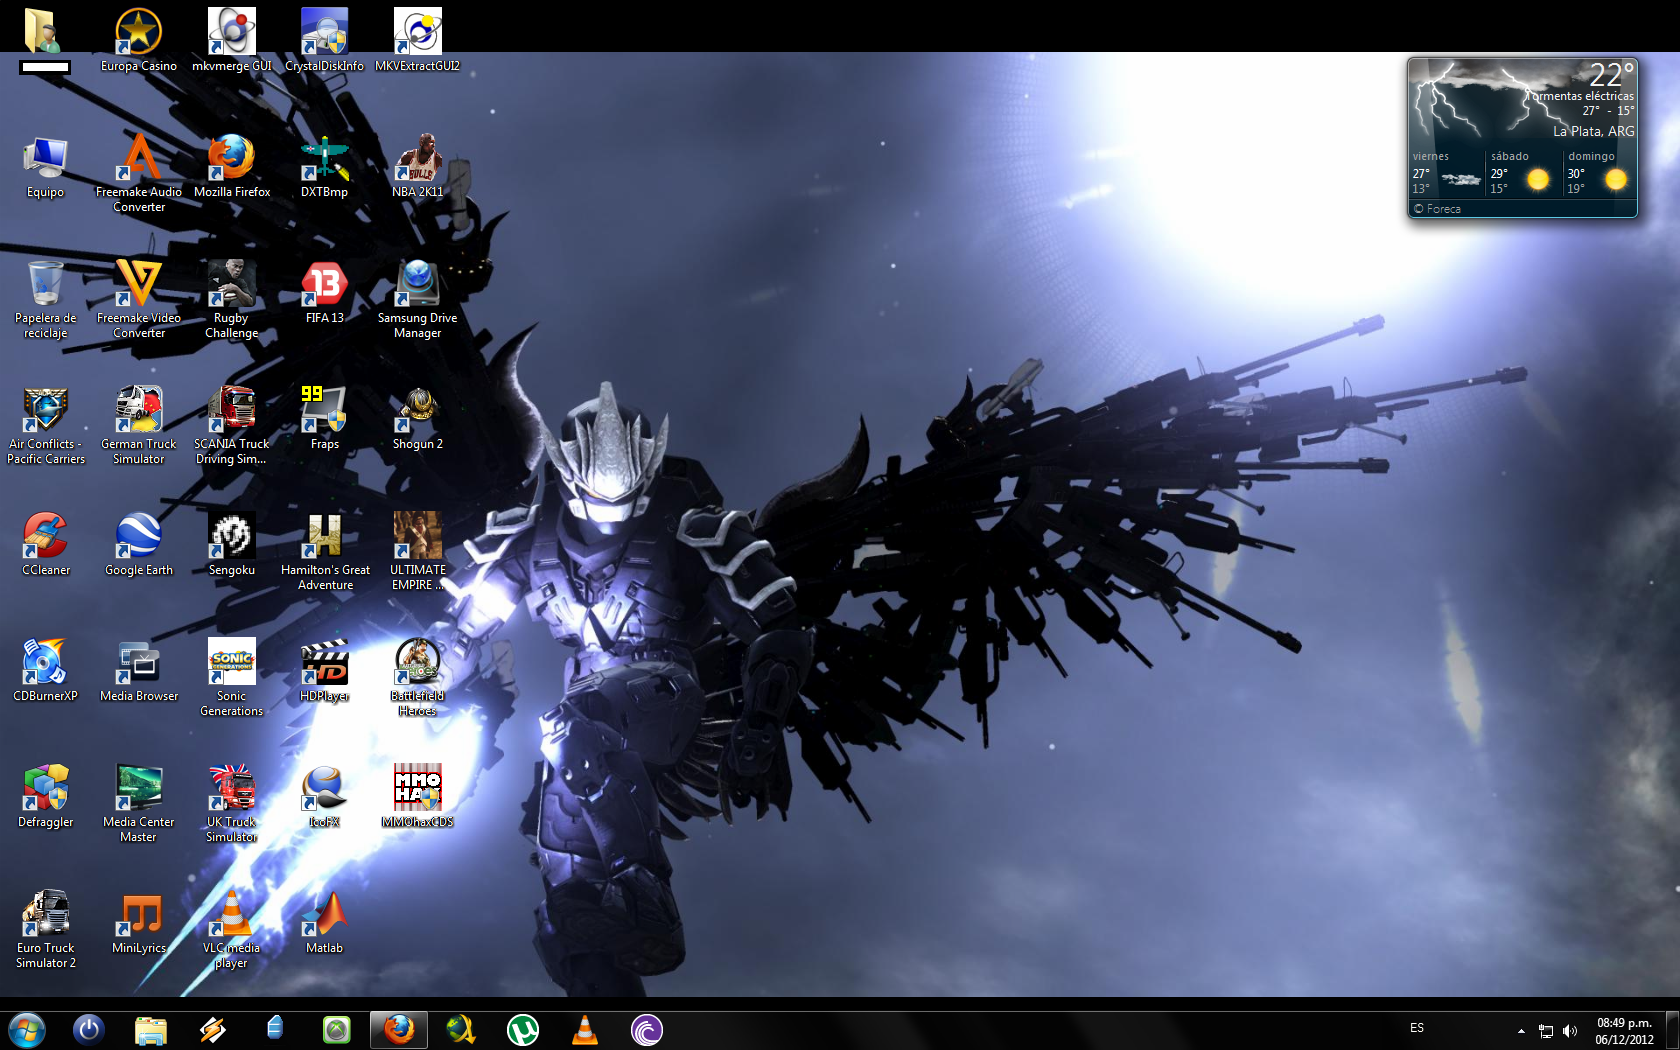This screenshot has width=1680, height=1050.
Task: Click the FIFA 13 desktop icon
Action: pyautogui.click(x=325, y=292)
